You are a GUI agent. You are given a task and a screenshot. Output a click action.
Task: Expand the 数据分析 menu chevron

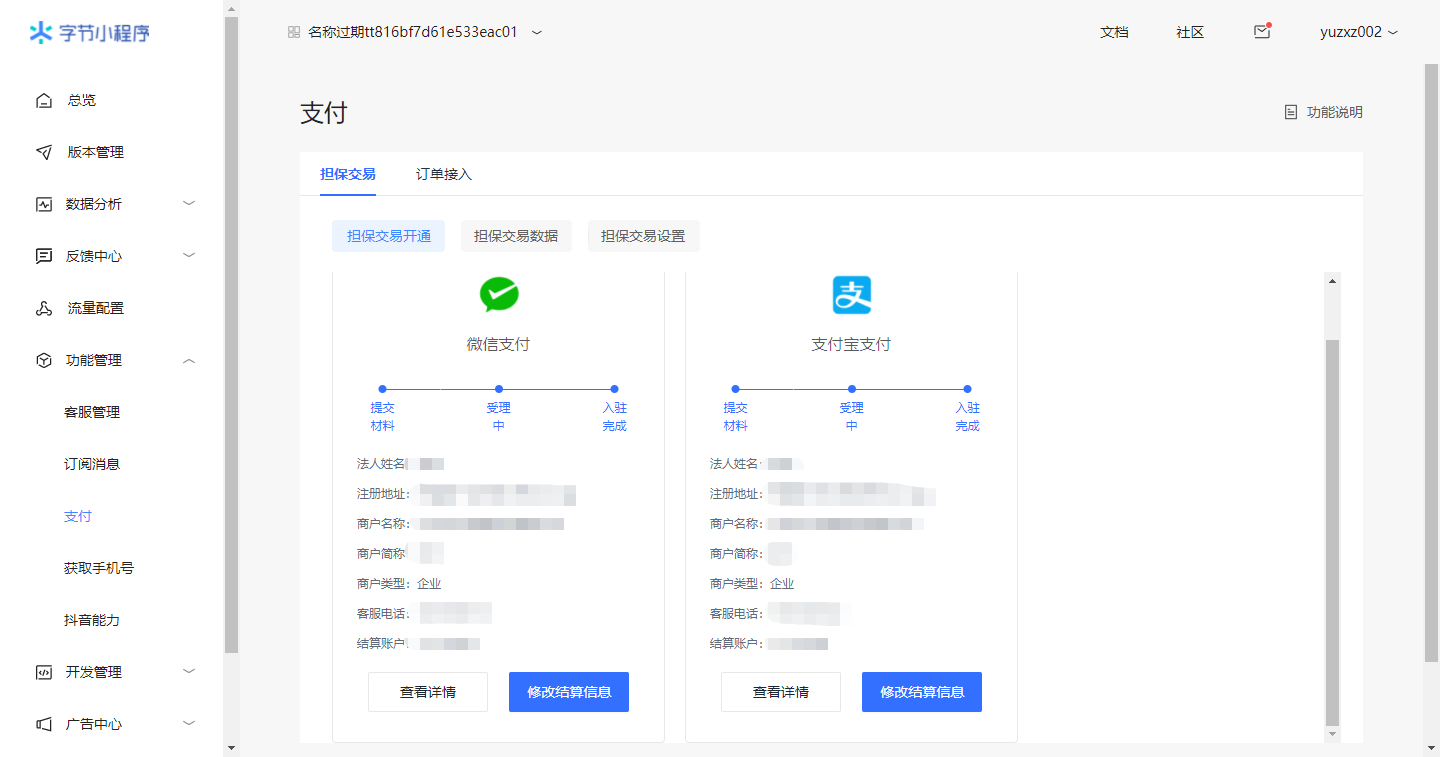189,204
